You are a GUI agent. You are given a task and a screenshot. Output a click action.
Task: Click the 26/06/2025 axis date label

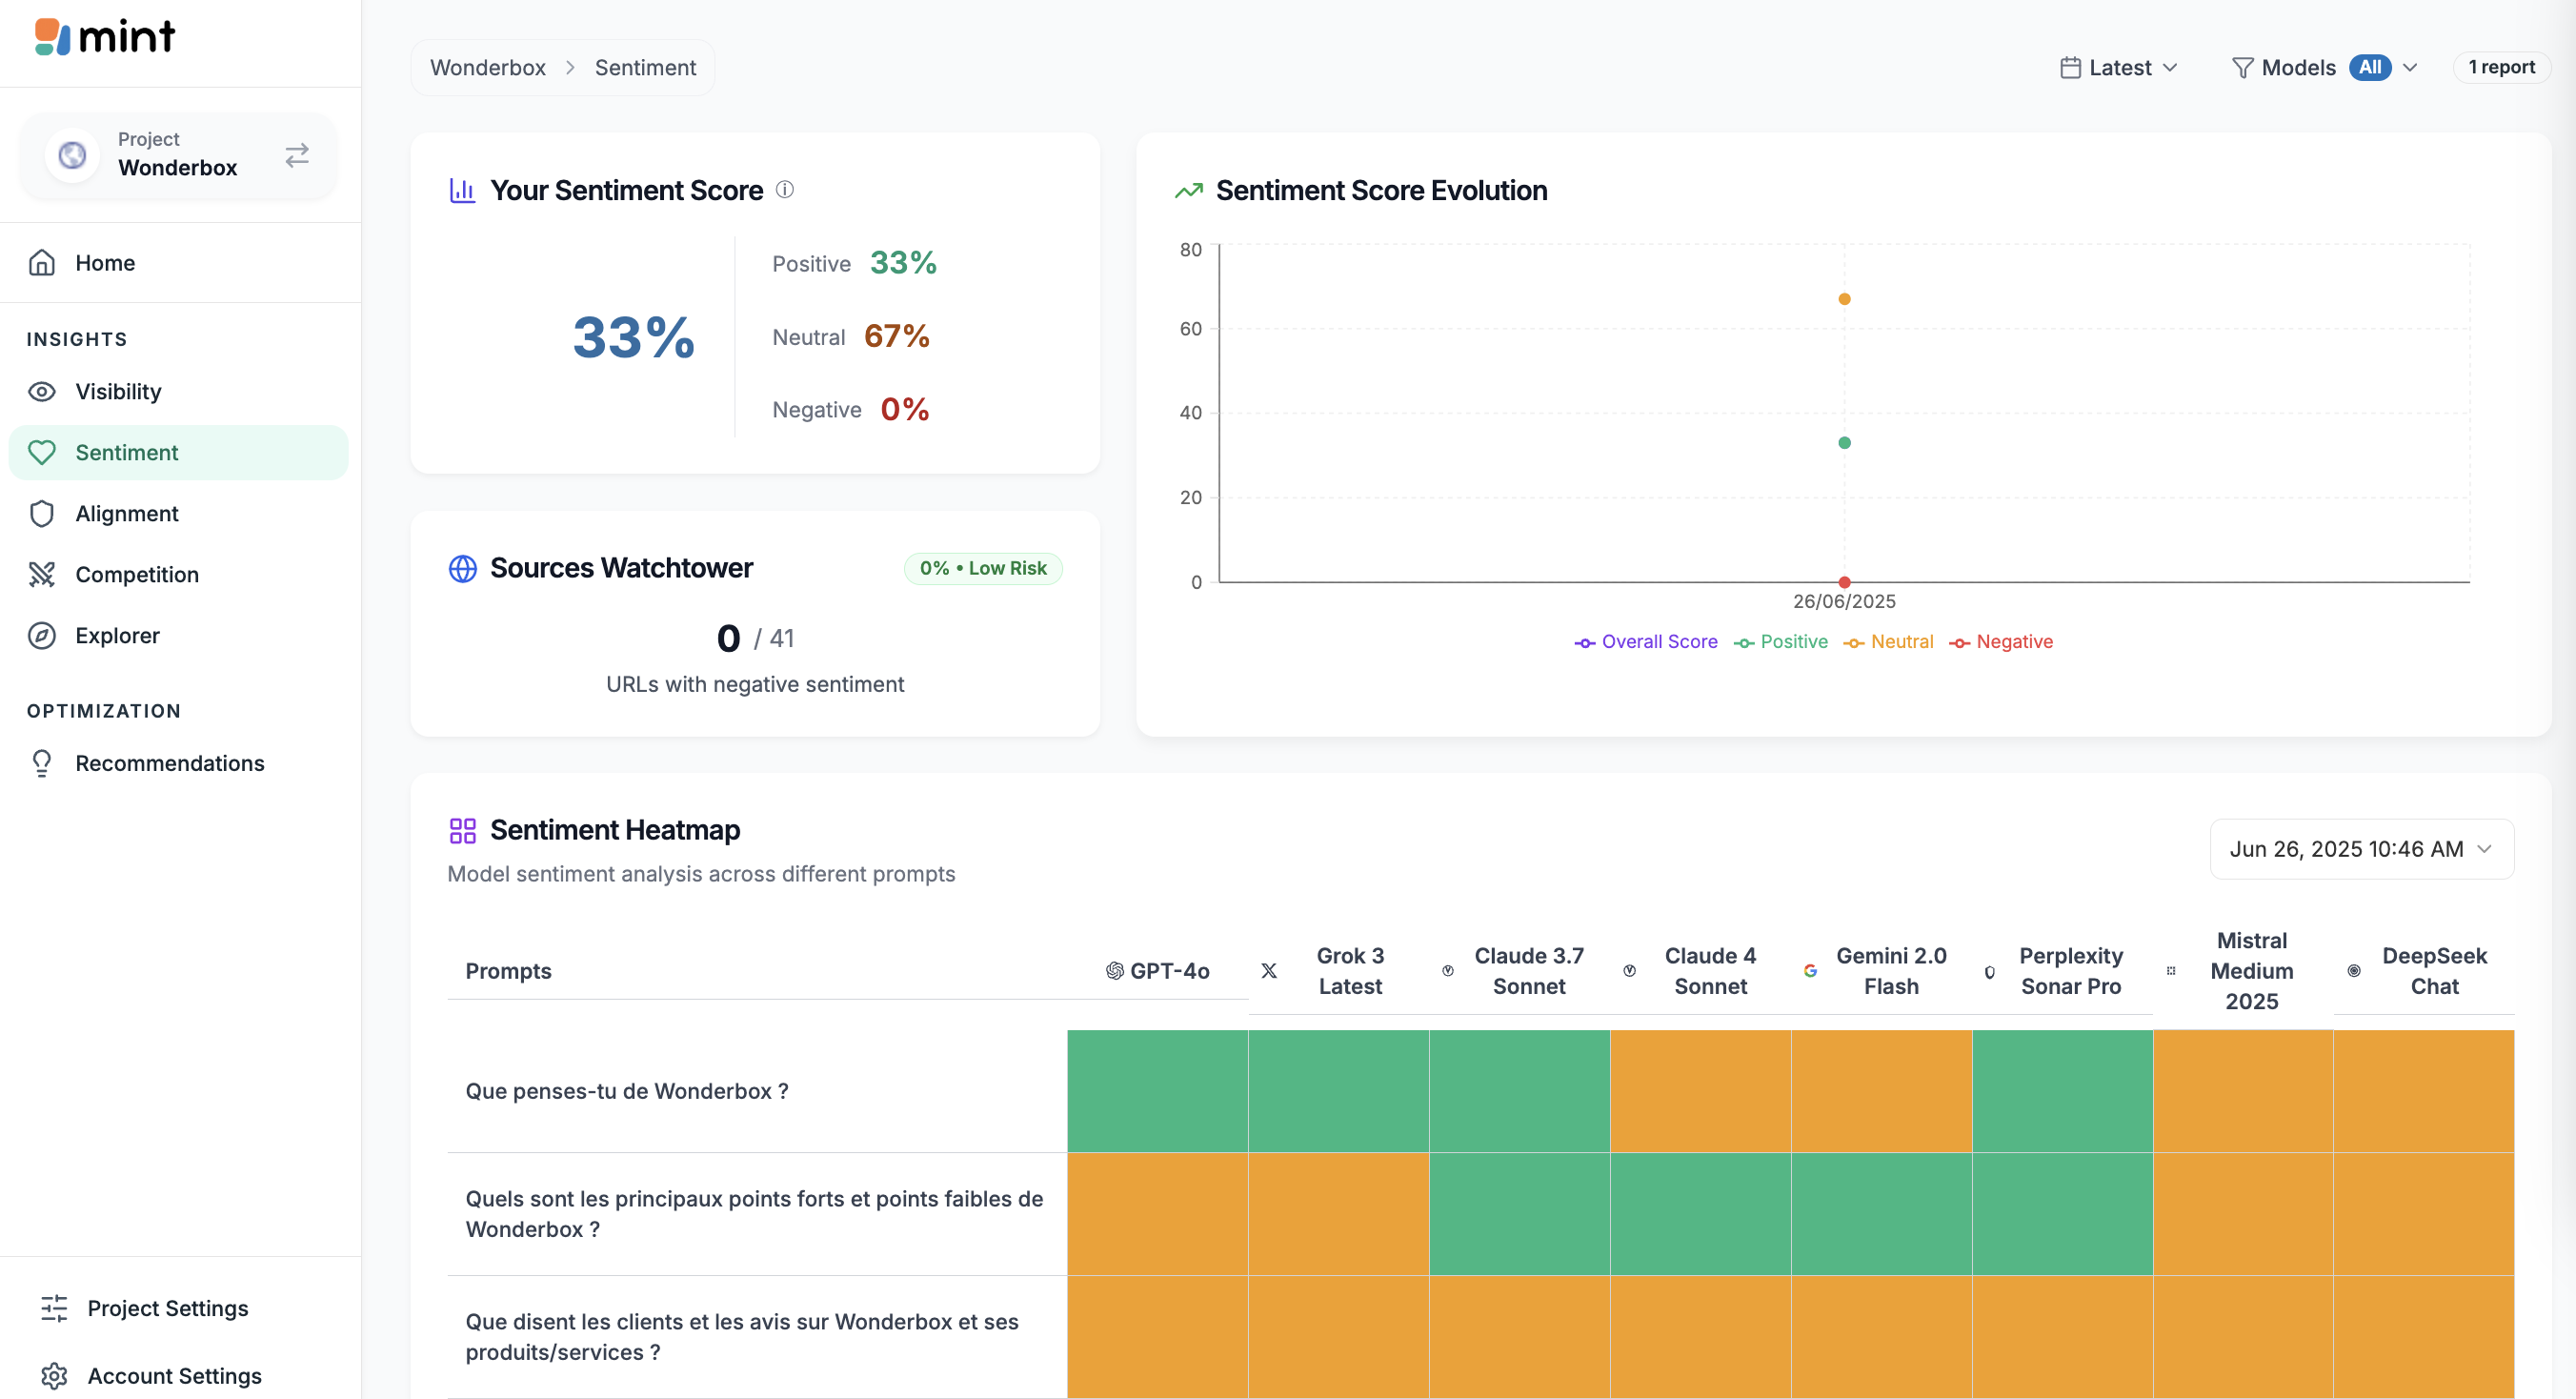[x=1844, y=601]
